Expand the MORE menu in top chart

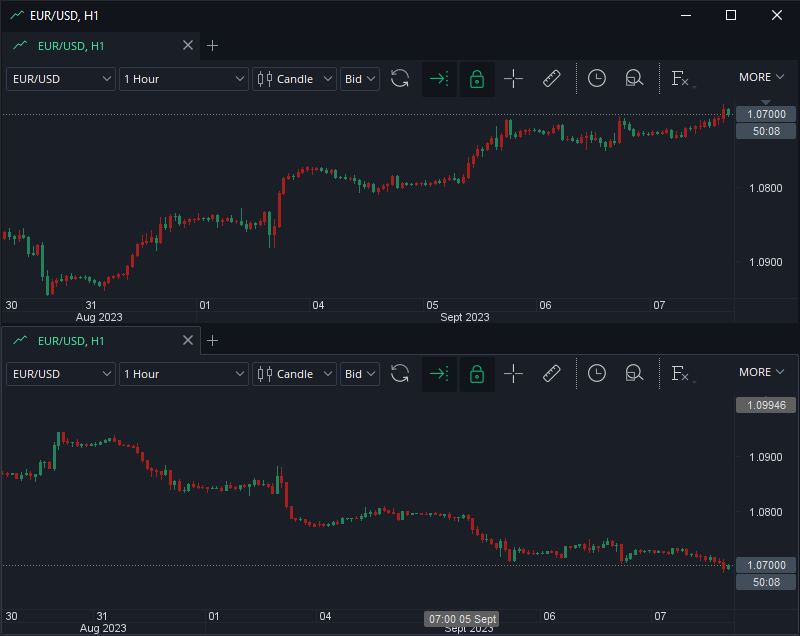761,77
